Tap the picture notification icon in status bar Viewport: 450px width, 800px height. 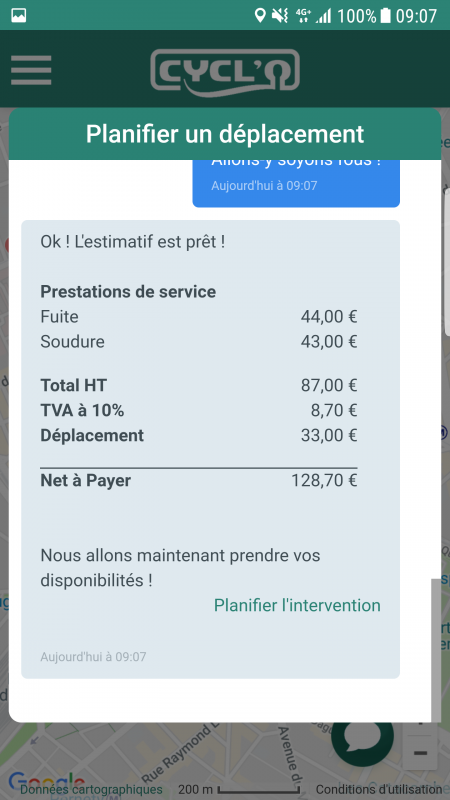pos(19,15)
